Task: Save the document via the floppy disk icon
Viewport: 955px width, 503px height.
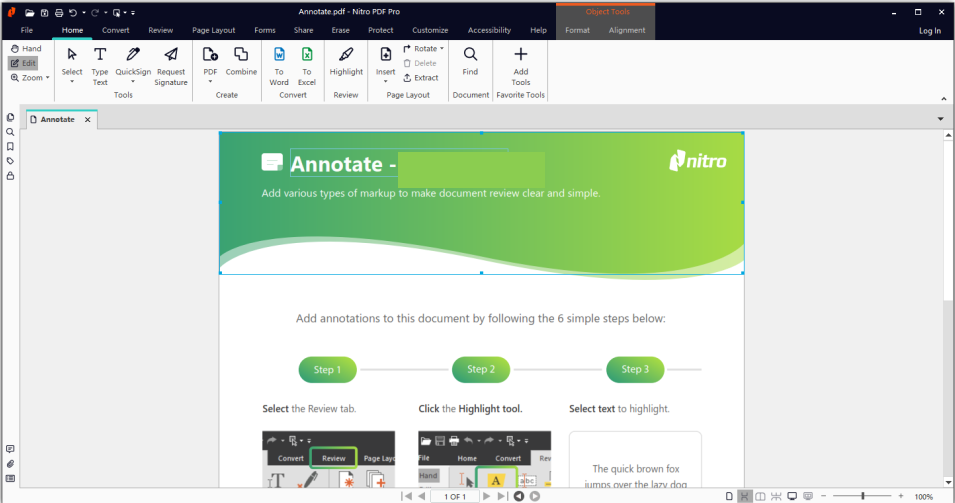Action: (44, 12)
